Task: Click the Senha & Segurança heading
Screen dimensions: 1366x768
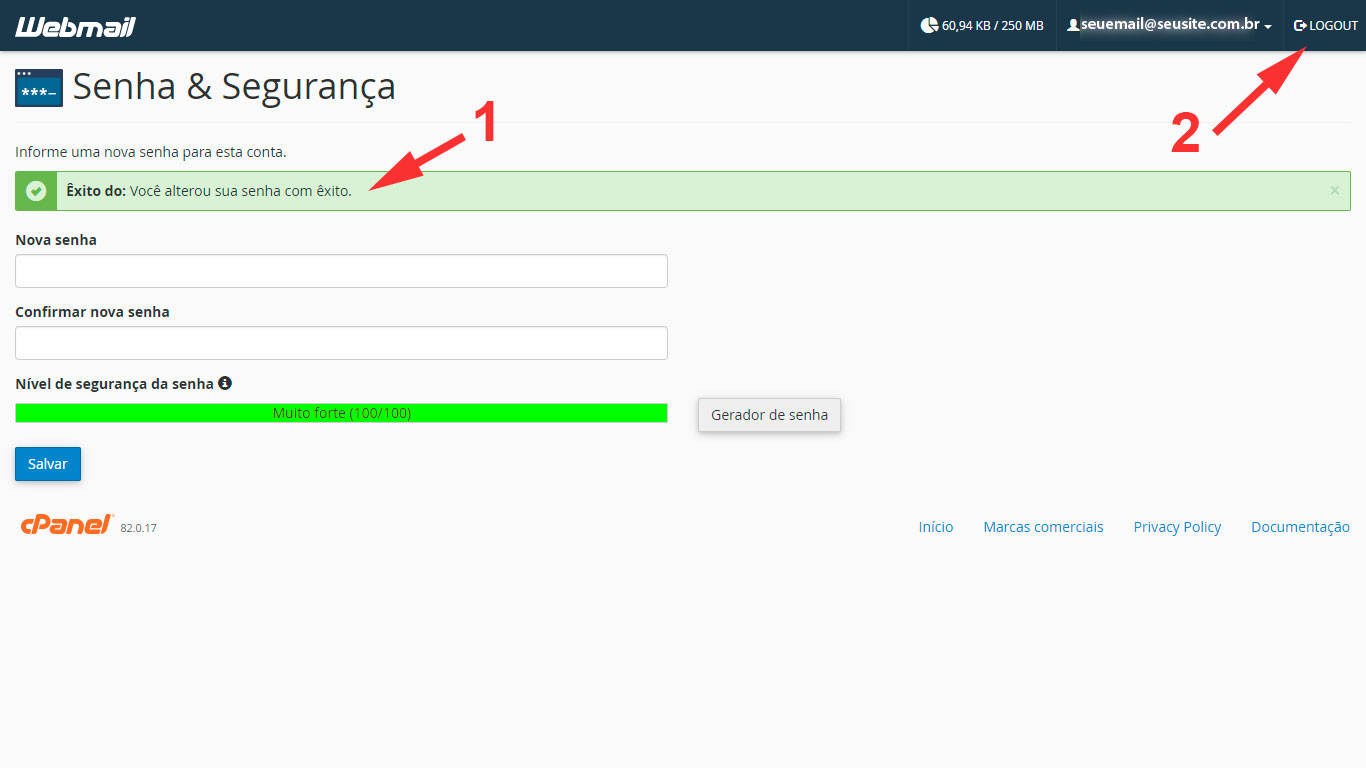Action: click(234, 87)
